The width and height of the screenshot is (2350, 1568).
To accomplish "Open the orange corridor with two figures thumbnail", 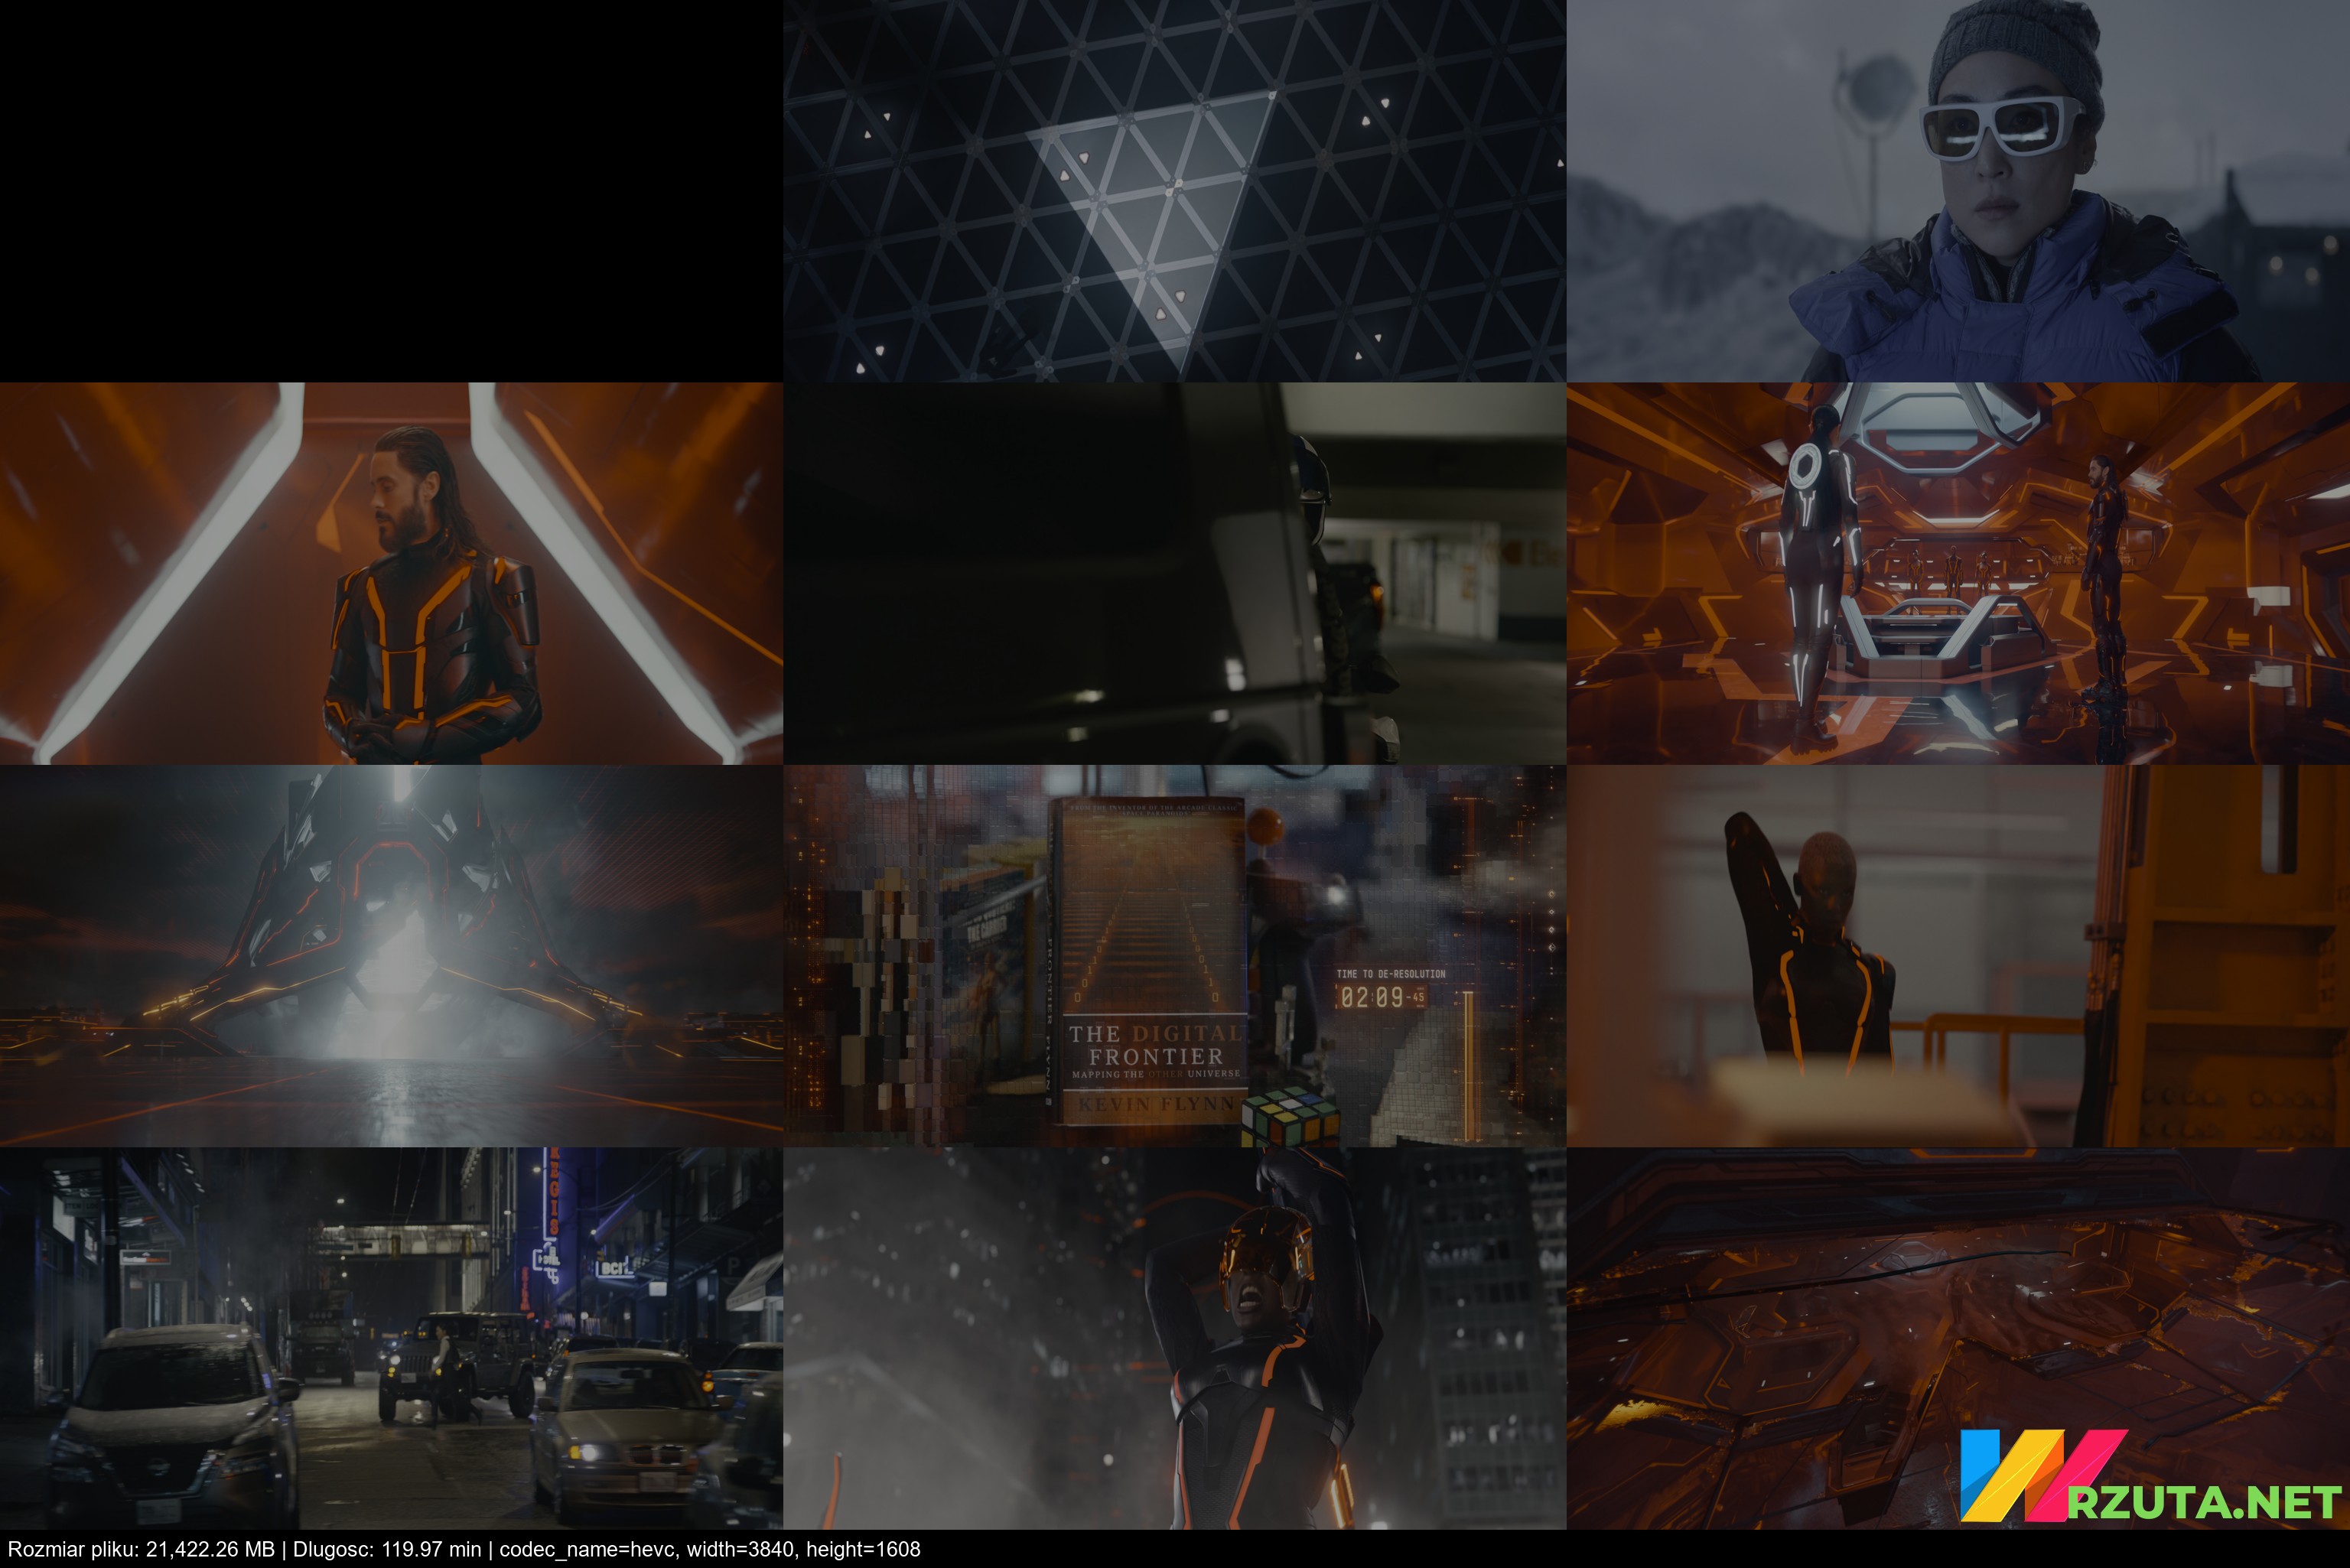I will point(1958,573).
